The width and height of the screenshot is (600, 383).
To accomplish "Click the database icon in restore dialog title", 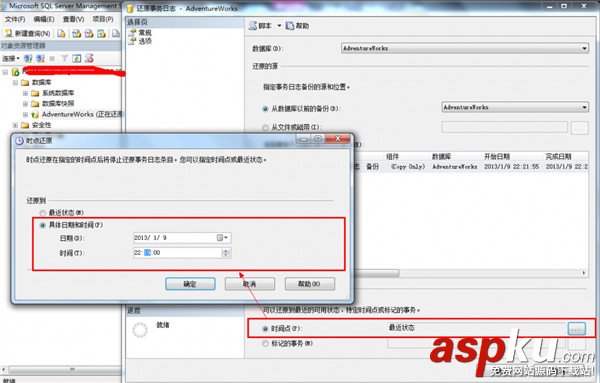I will [130, 8].
